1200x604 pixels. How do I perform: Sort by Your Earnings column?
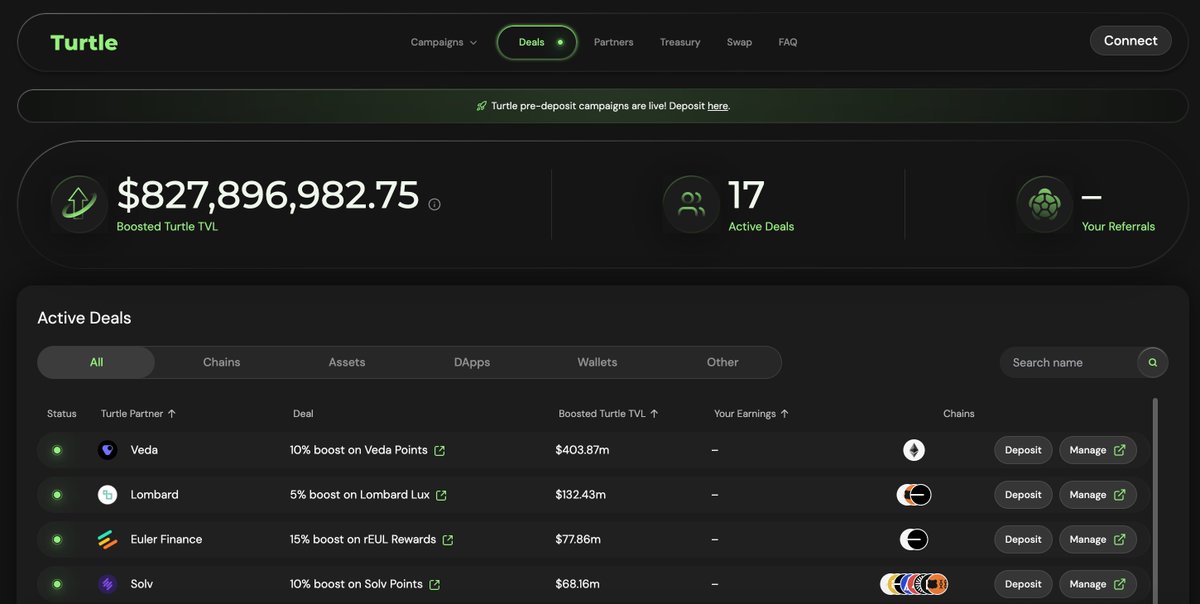pyautogui.click(x=752, y=413)
